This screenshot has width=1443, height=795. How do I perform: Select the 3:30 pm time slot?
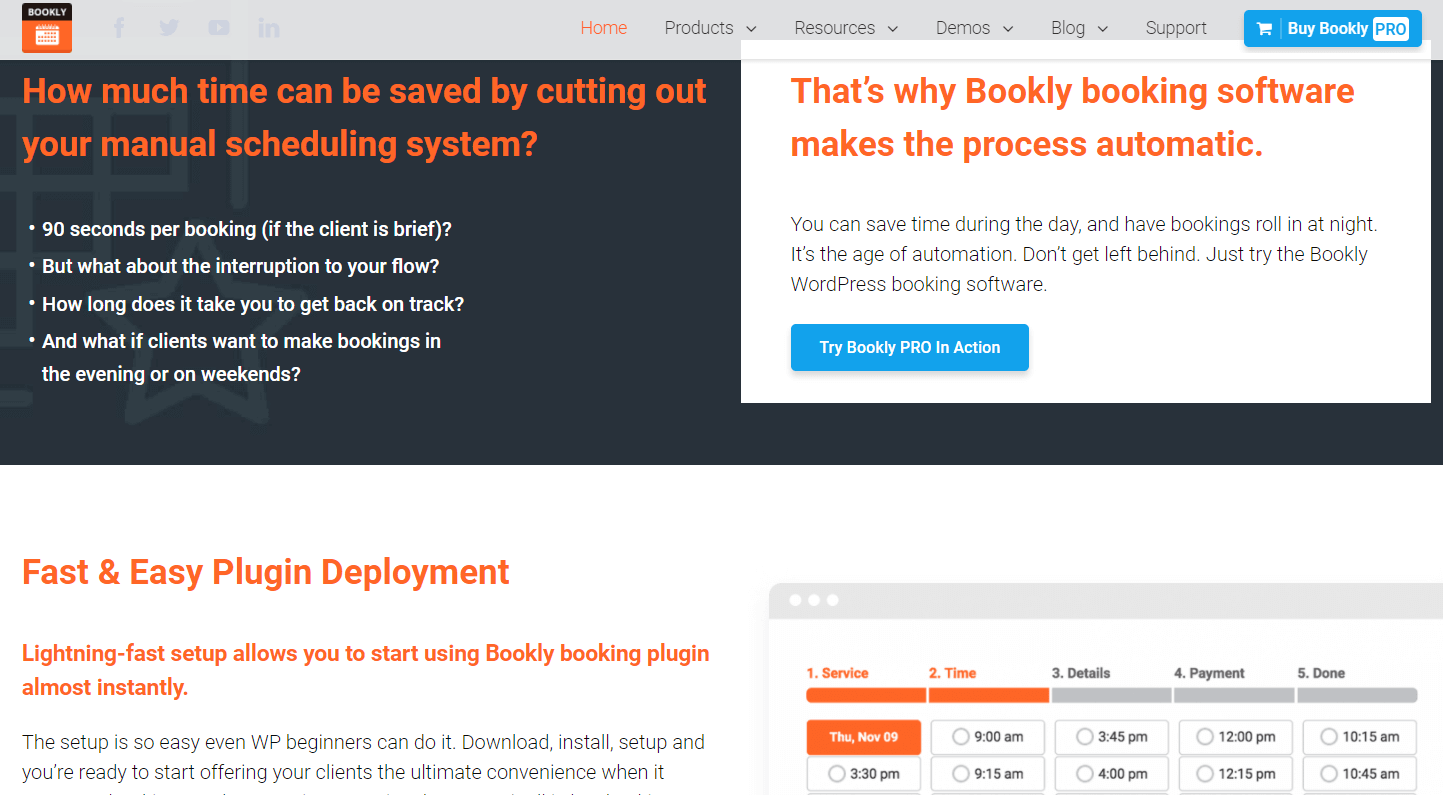[863, 774]
